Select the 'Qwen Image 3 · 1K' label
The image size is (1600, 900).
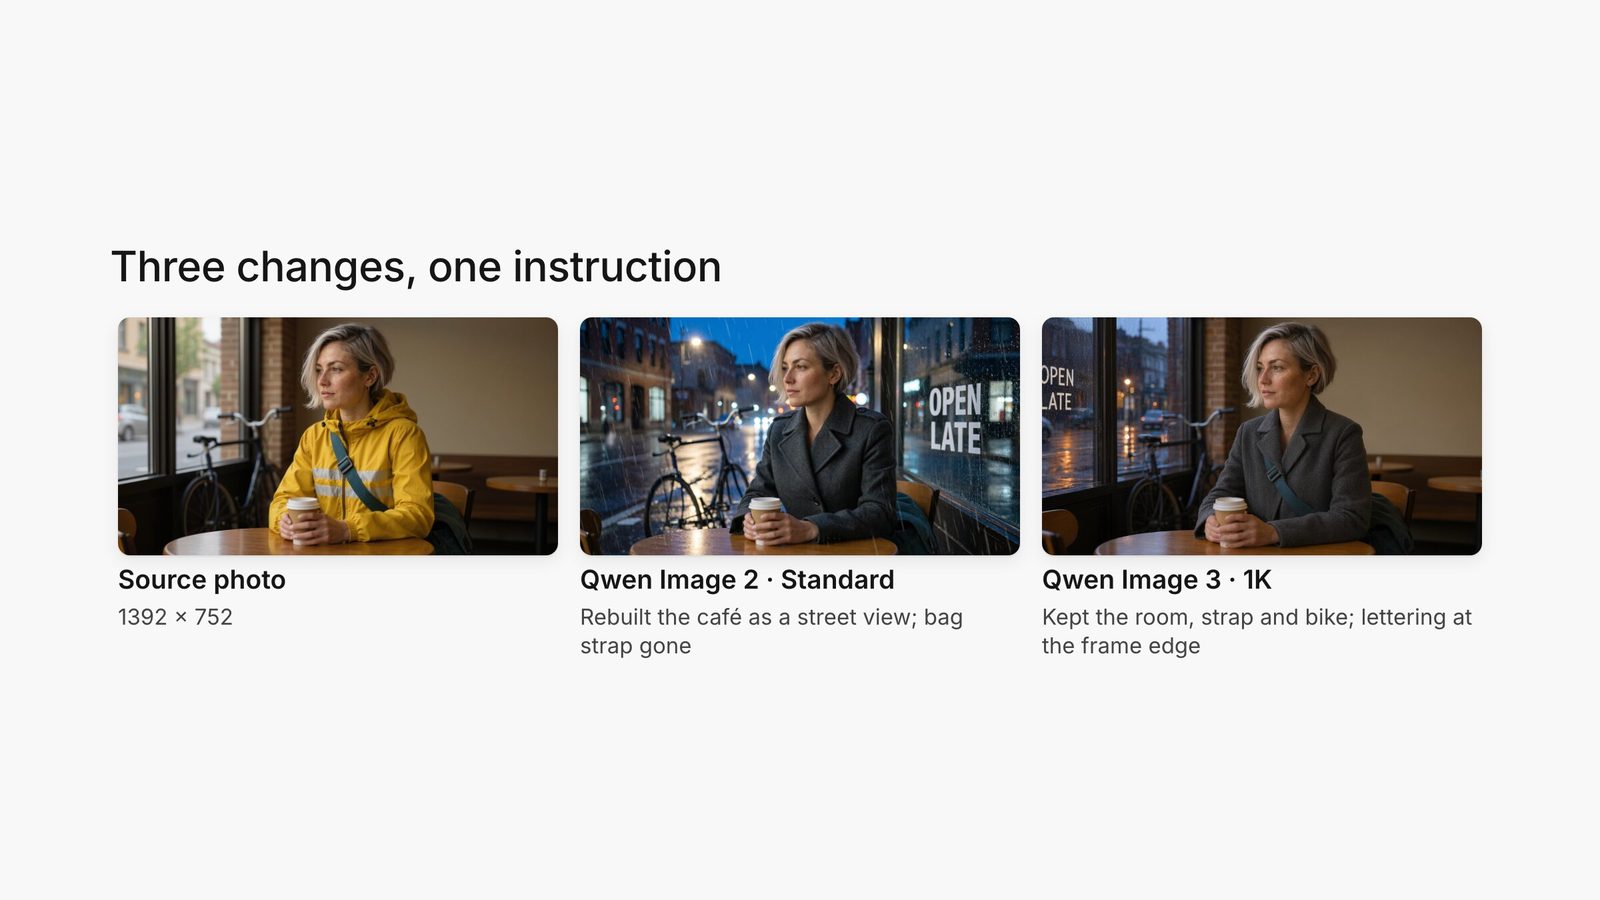click(x=1157, y=580)
